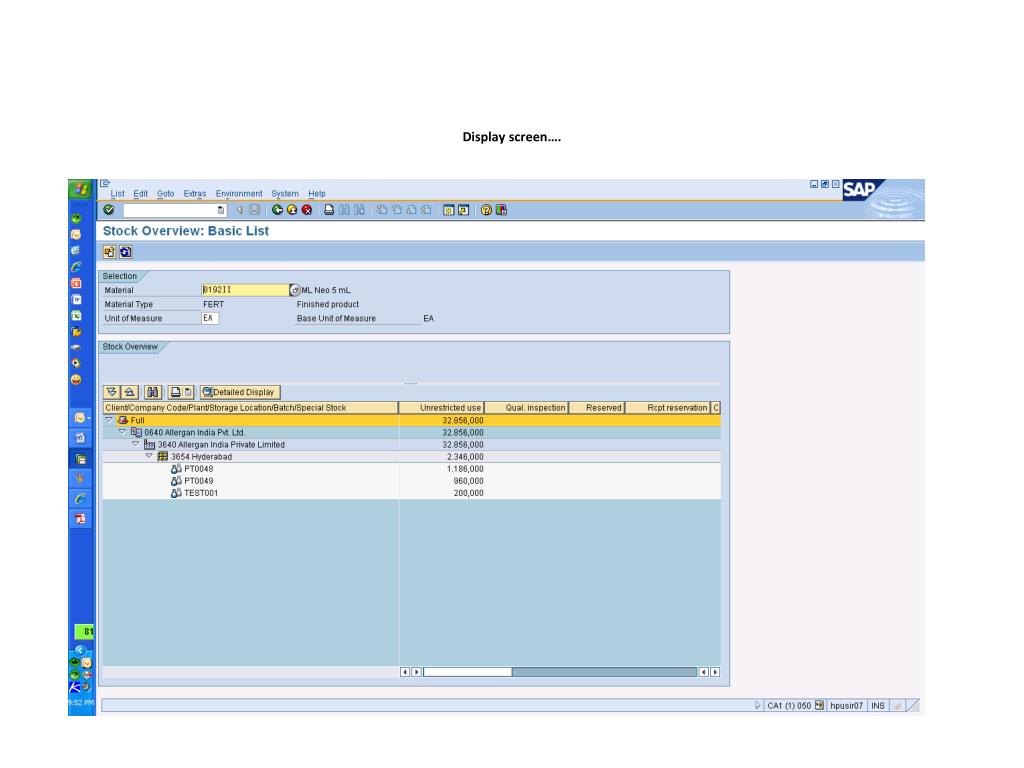Screen dimensions: 1024x768
Task: Open the Extras menu
Action: [x=194, y=193]
